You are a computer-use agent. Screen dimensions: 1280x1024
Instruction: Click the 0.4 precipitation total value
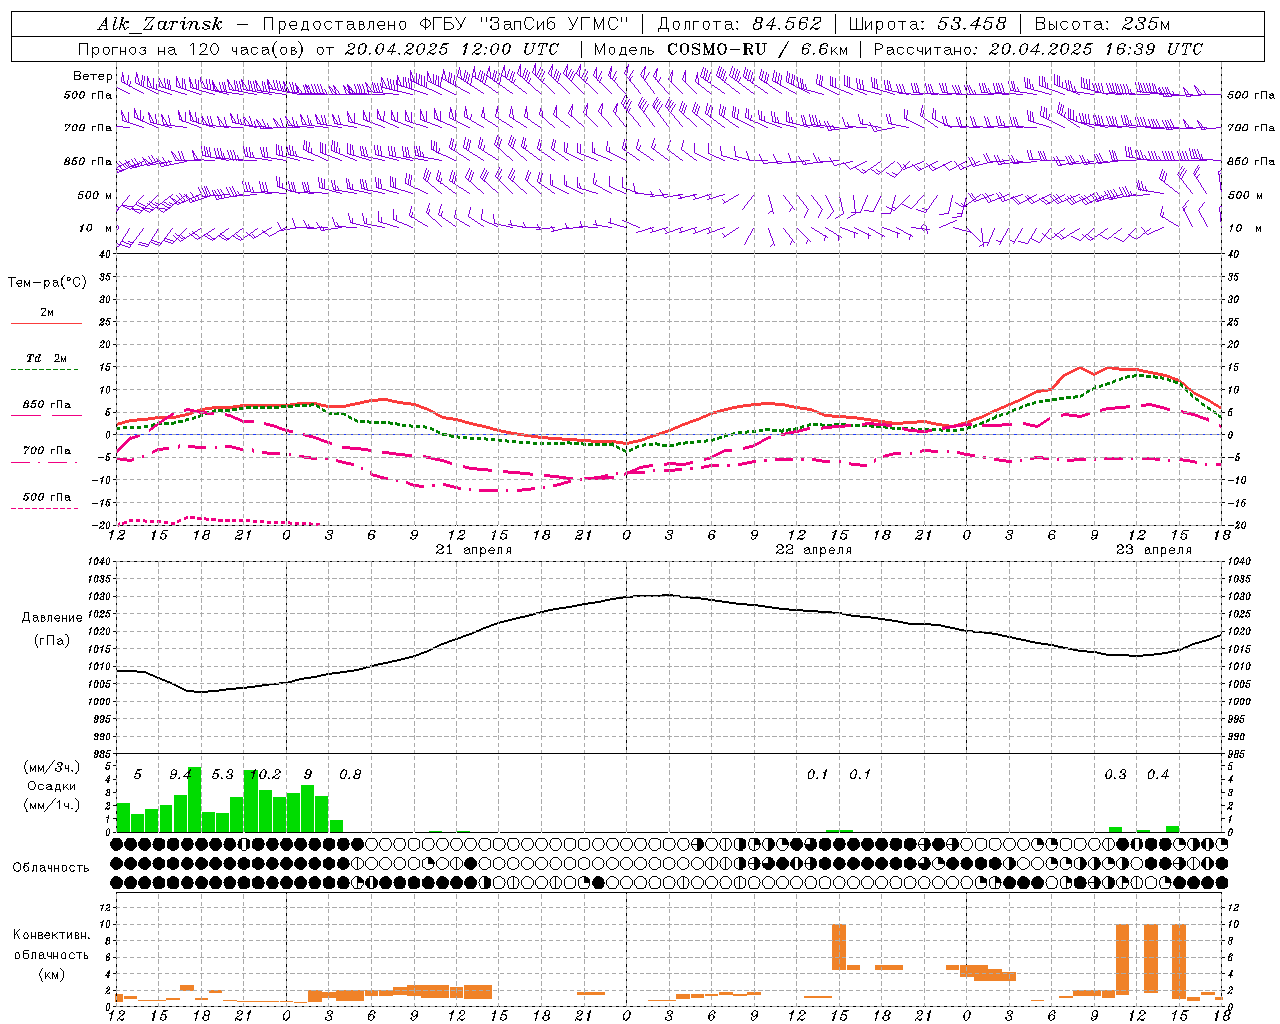[x=1158, y=774]
